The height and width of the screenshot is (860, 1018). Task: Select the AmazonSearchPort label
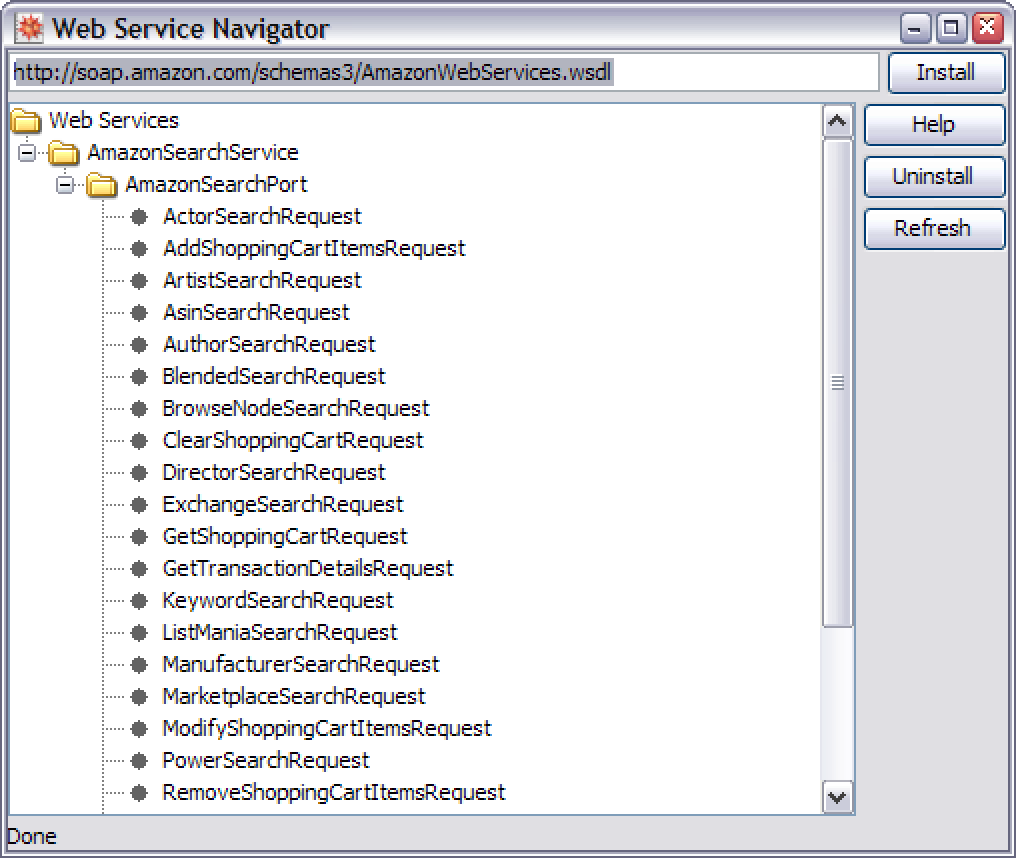[x=216, y=185]
